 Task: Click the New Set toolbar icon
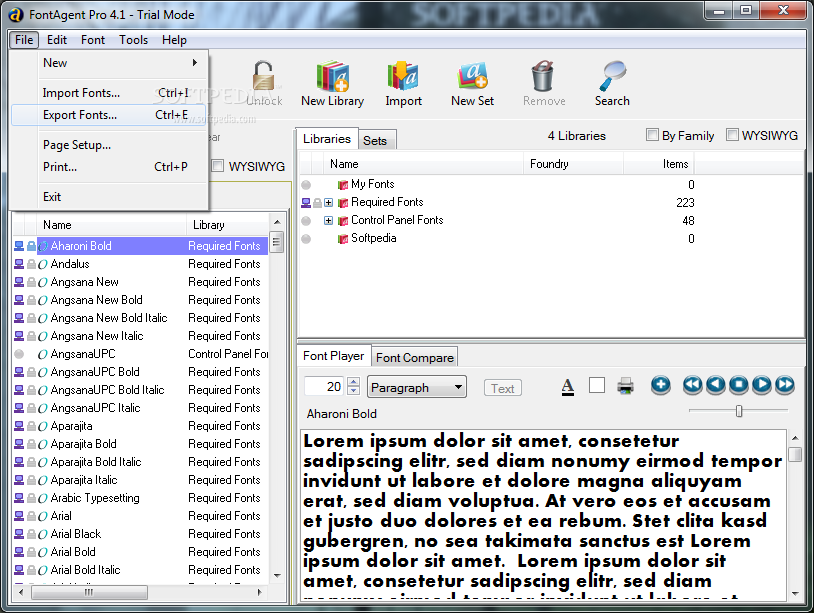pyautogui.click(x=472, y=76)
